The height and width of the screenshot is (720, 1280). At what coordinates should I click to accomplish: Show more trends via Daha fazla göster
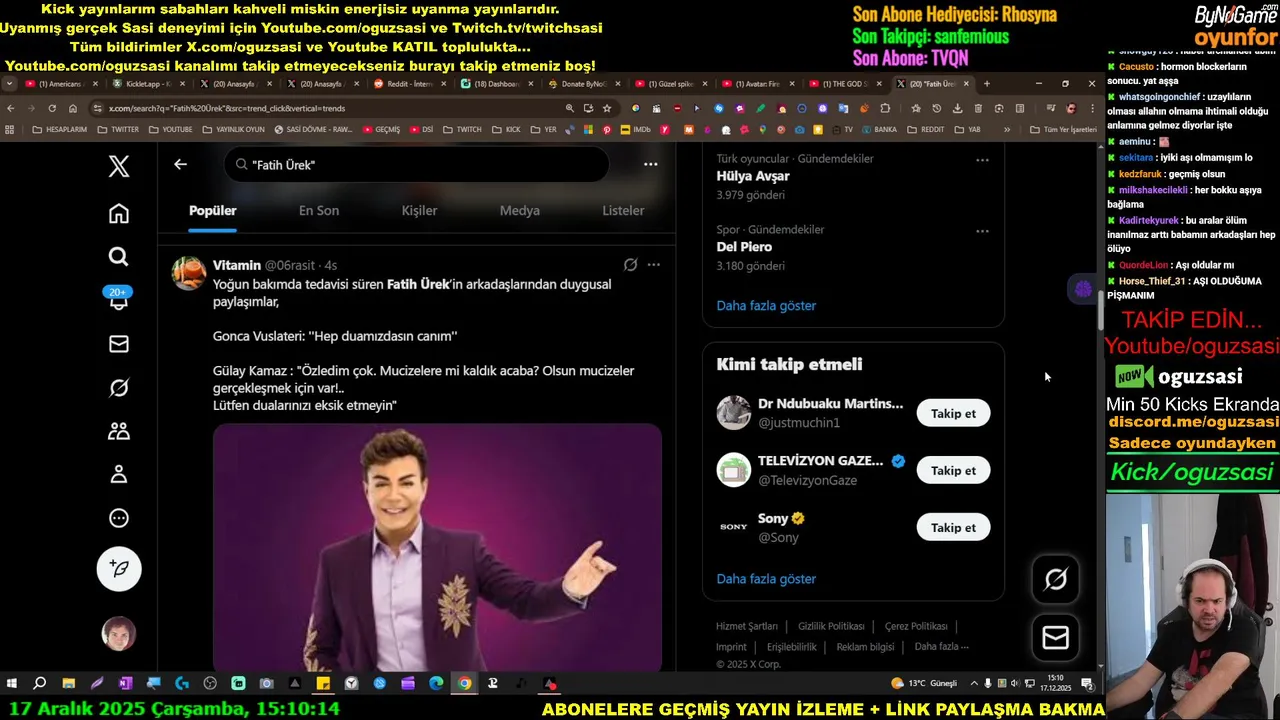(x=766, y=306)
